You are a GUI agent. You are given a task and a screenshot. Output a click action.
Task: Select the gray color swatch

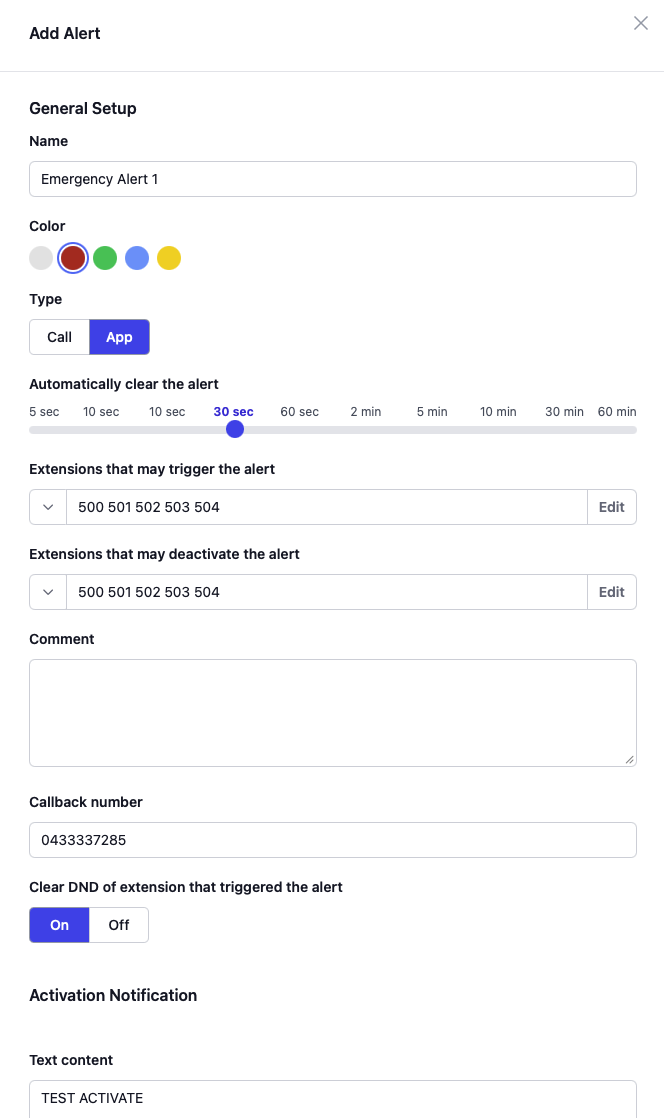click(41, 258)
